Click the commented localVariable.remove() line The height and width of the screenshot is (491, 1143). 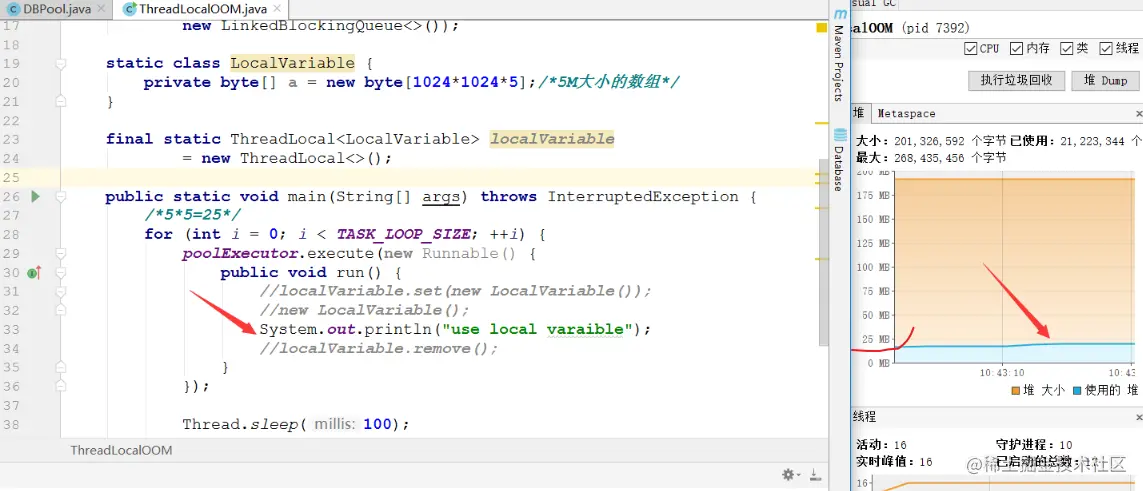tap(378, 348)
